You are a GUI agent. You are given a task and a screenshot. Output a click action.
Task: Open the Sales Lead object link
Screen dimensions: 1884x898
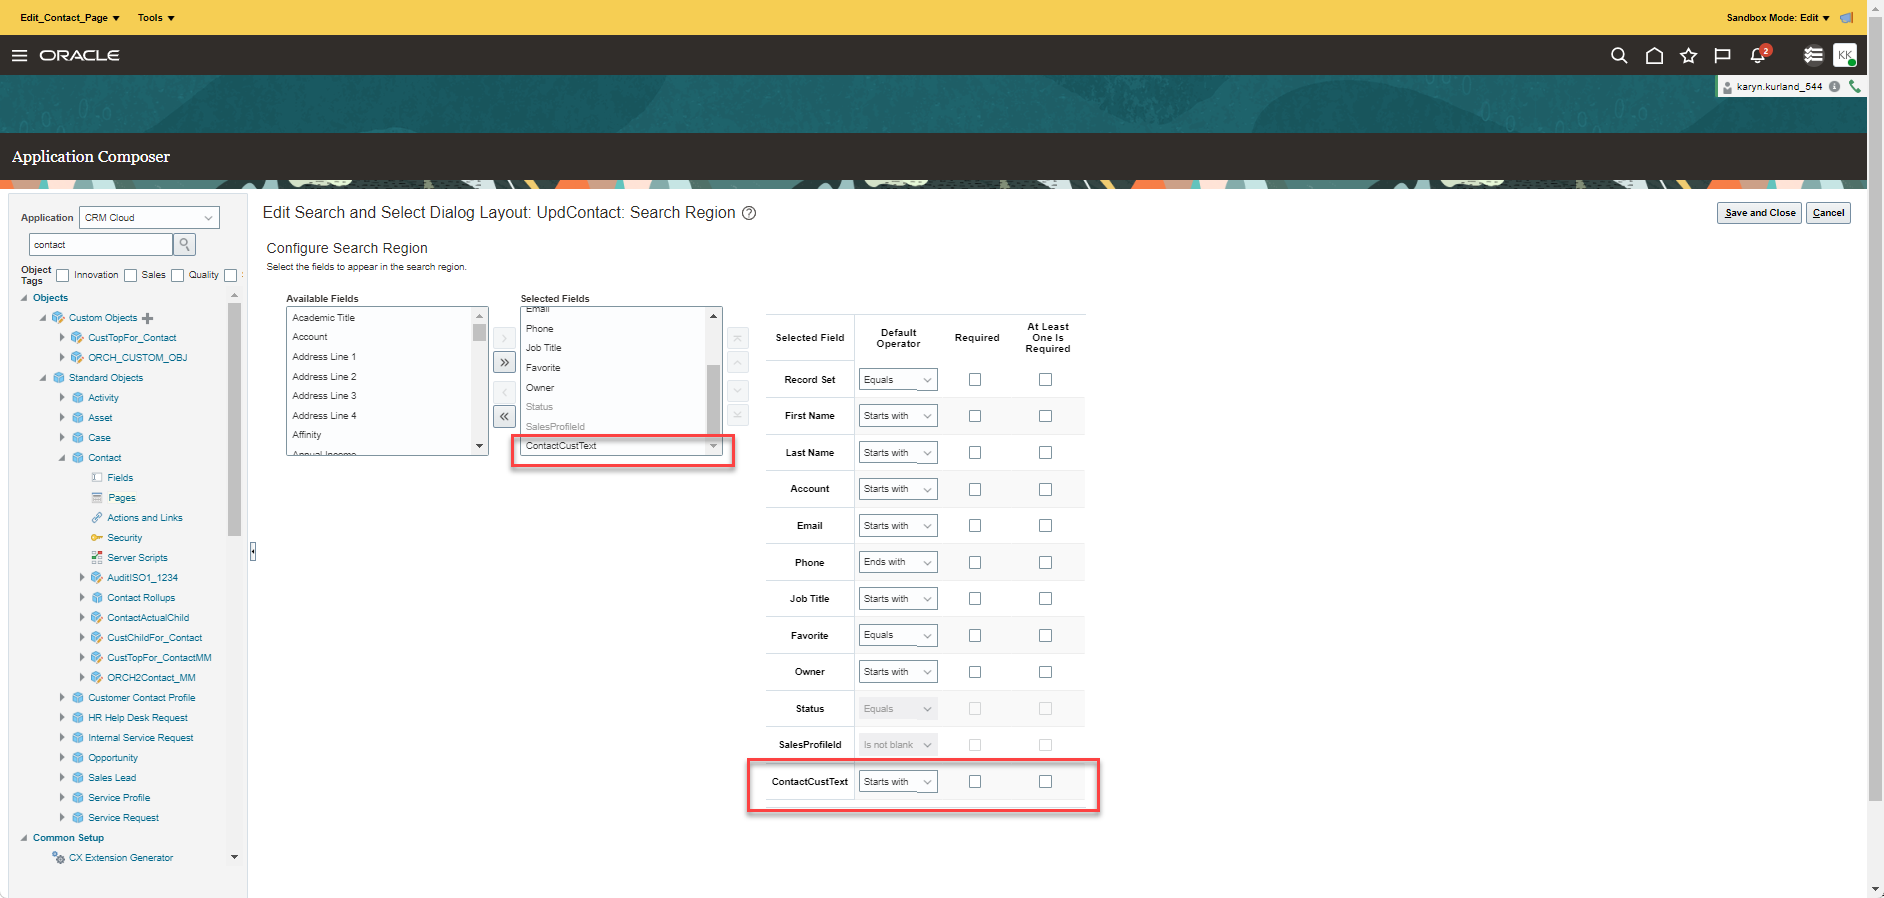112,778
